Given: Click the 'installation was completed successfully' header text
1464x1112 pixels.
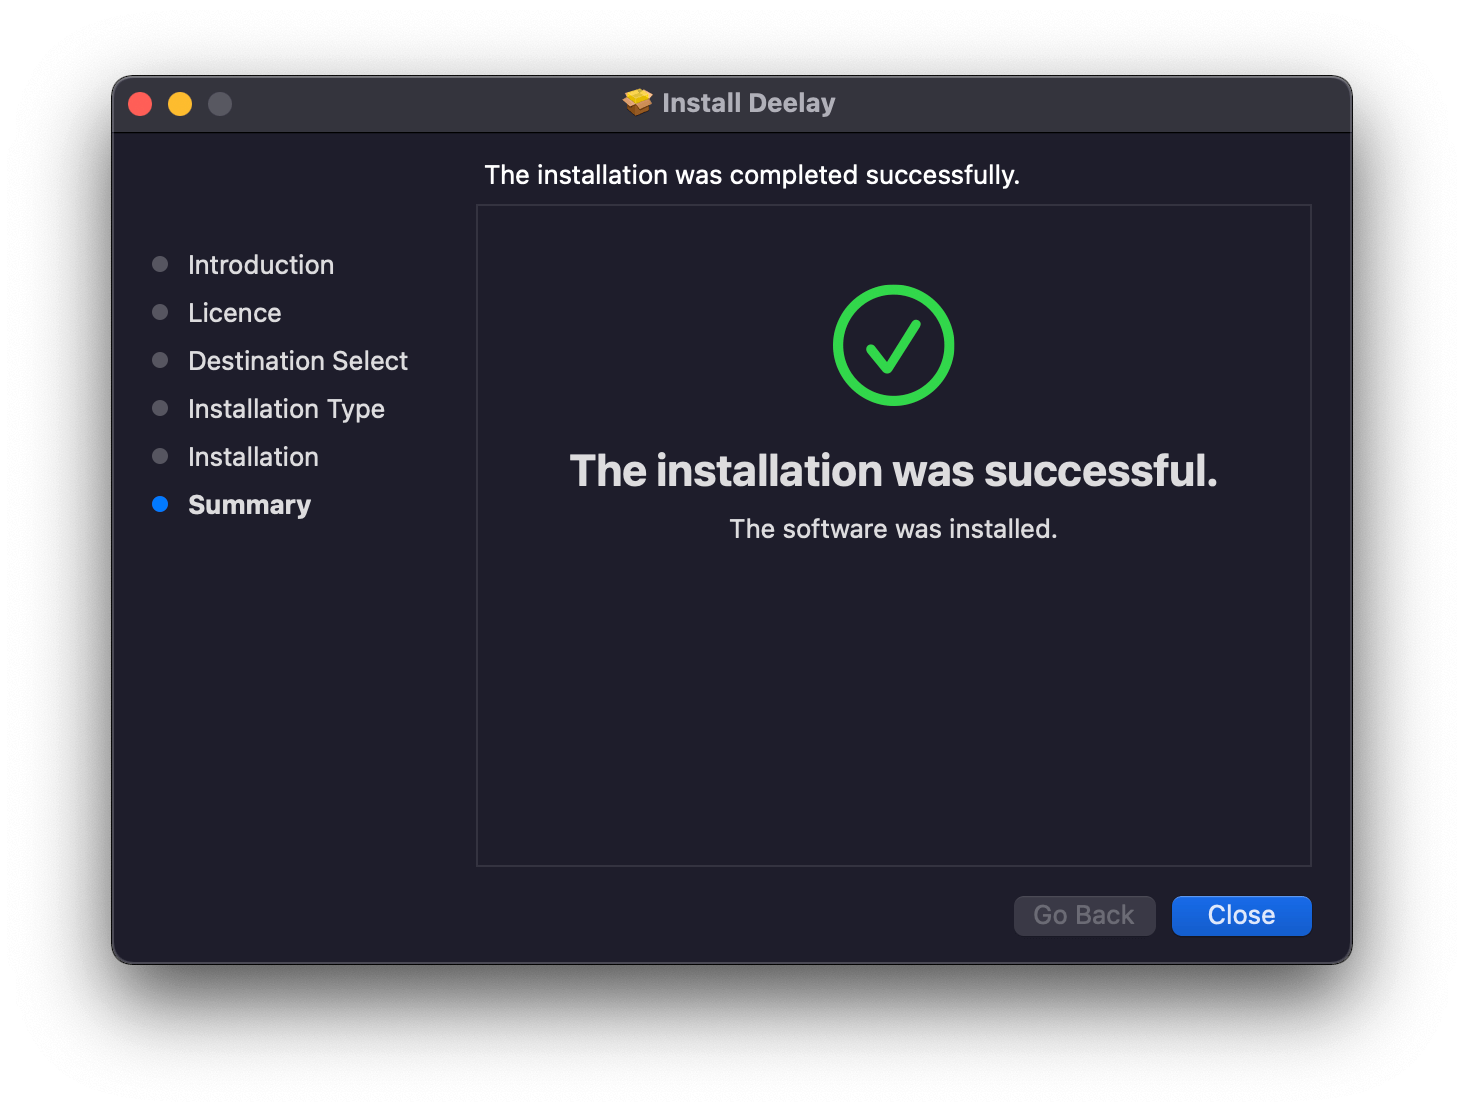Looking at the screenshot, I should [752, 175].
